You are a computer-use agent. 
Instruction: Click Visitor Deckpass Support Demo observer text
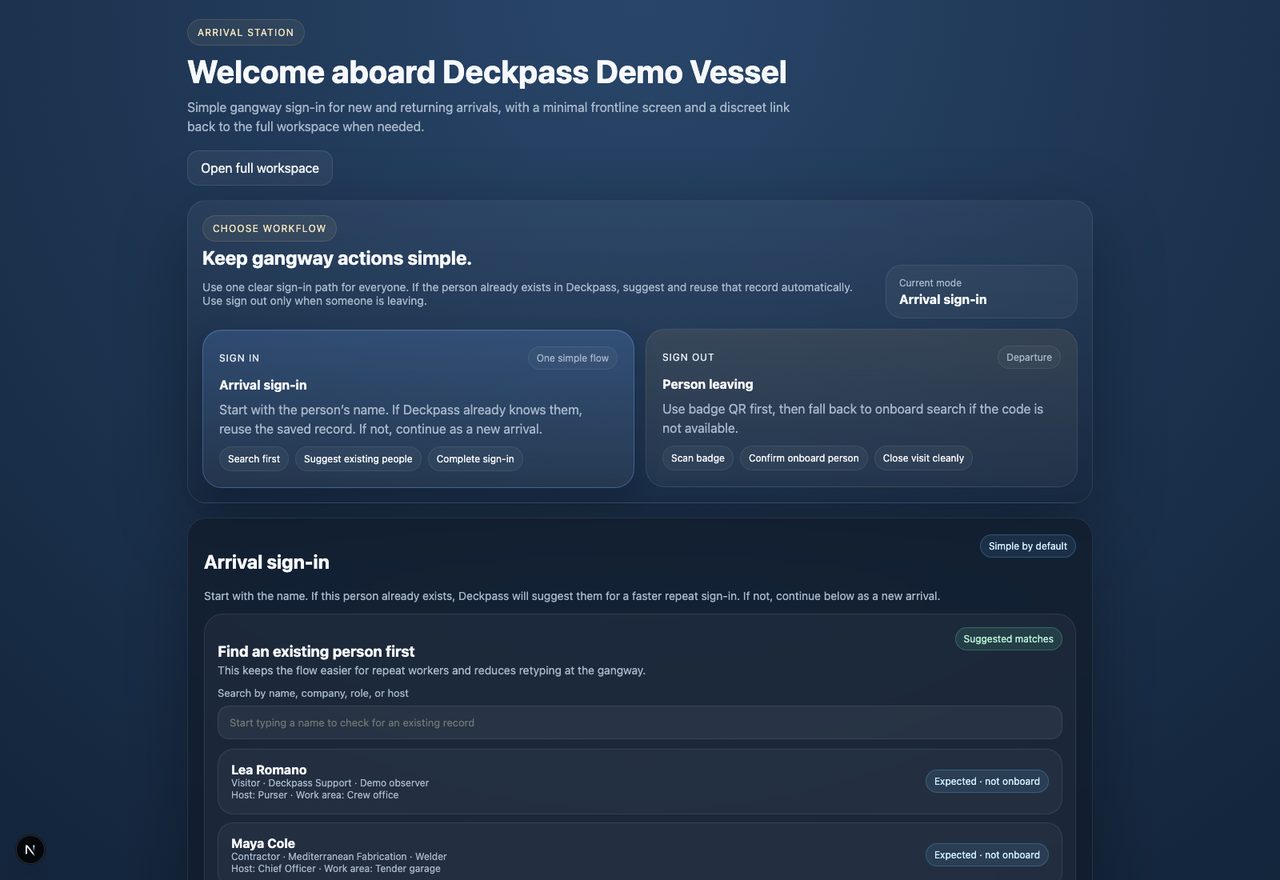(x=330, y=783)
